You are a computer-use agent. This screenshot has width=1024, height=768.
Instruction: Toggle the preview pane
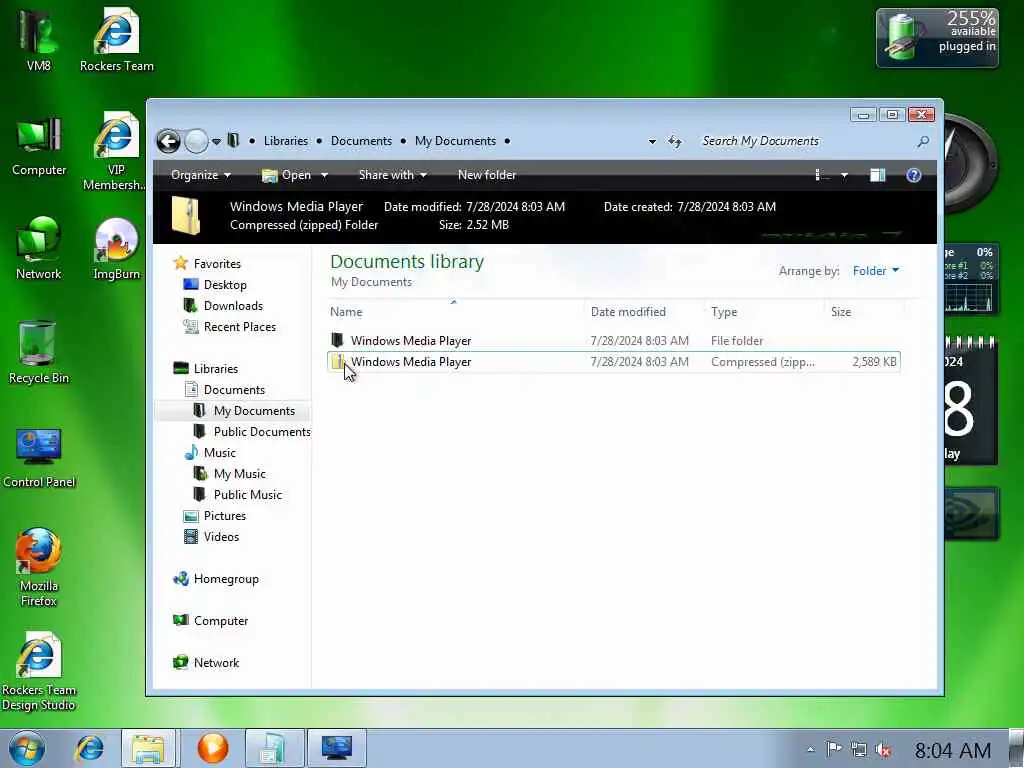click(x=878, y=175)
